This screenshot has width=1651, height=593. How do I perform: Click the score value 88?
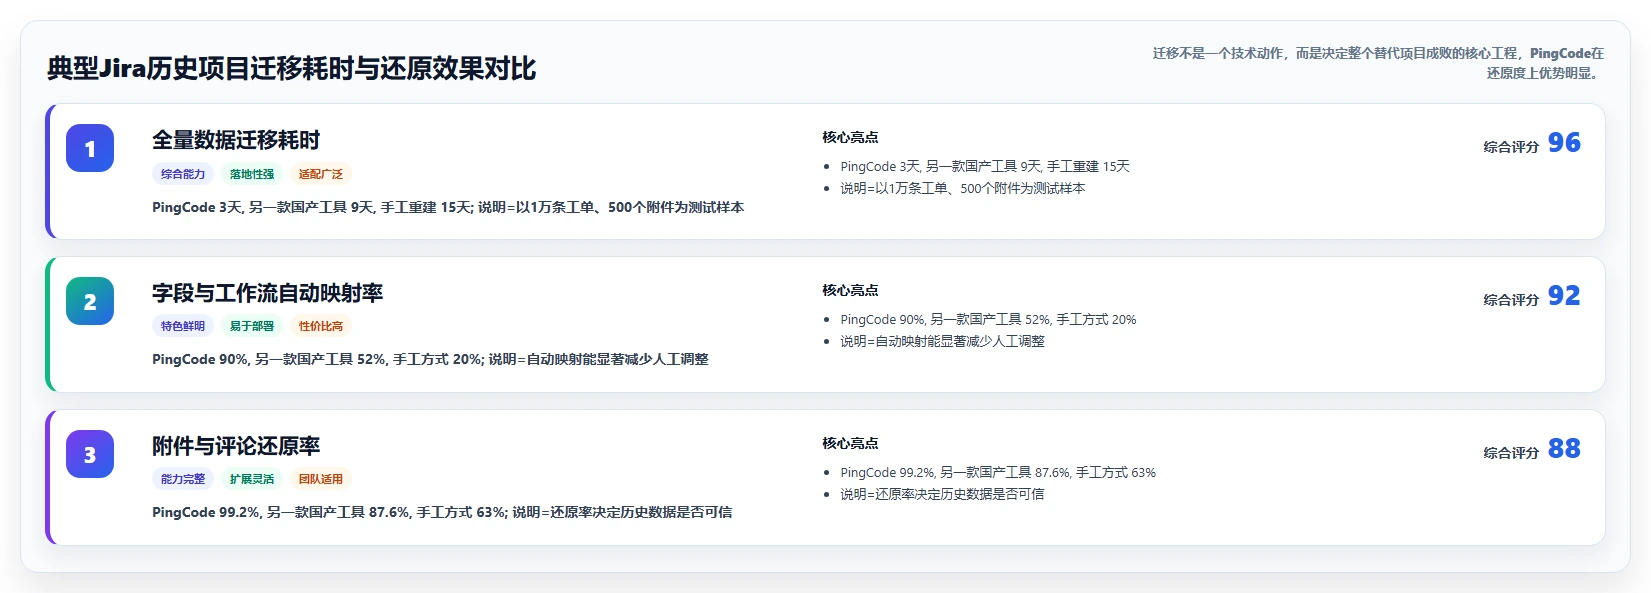pos(1564,449)
